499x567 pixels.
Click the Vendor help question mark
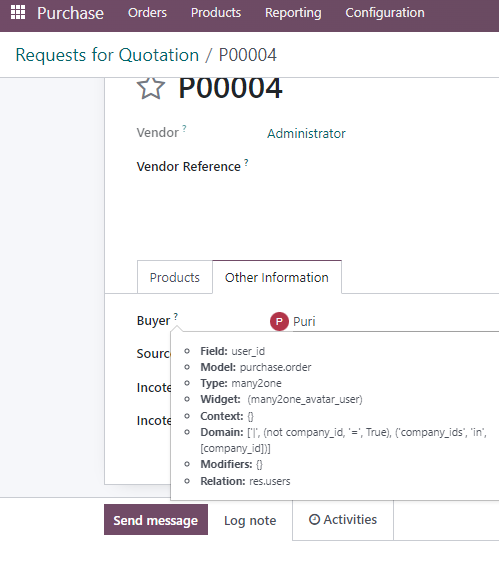click(184, 128)
